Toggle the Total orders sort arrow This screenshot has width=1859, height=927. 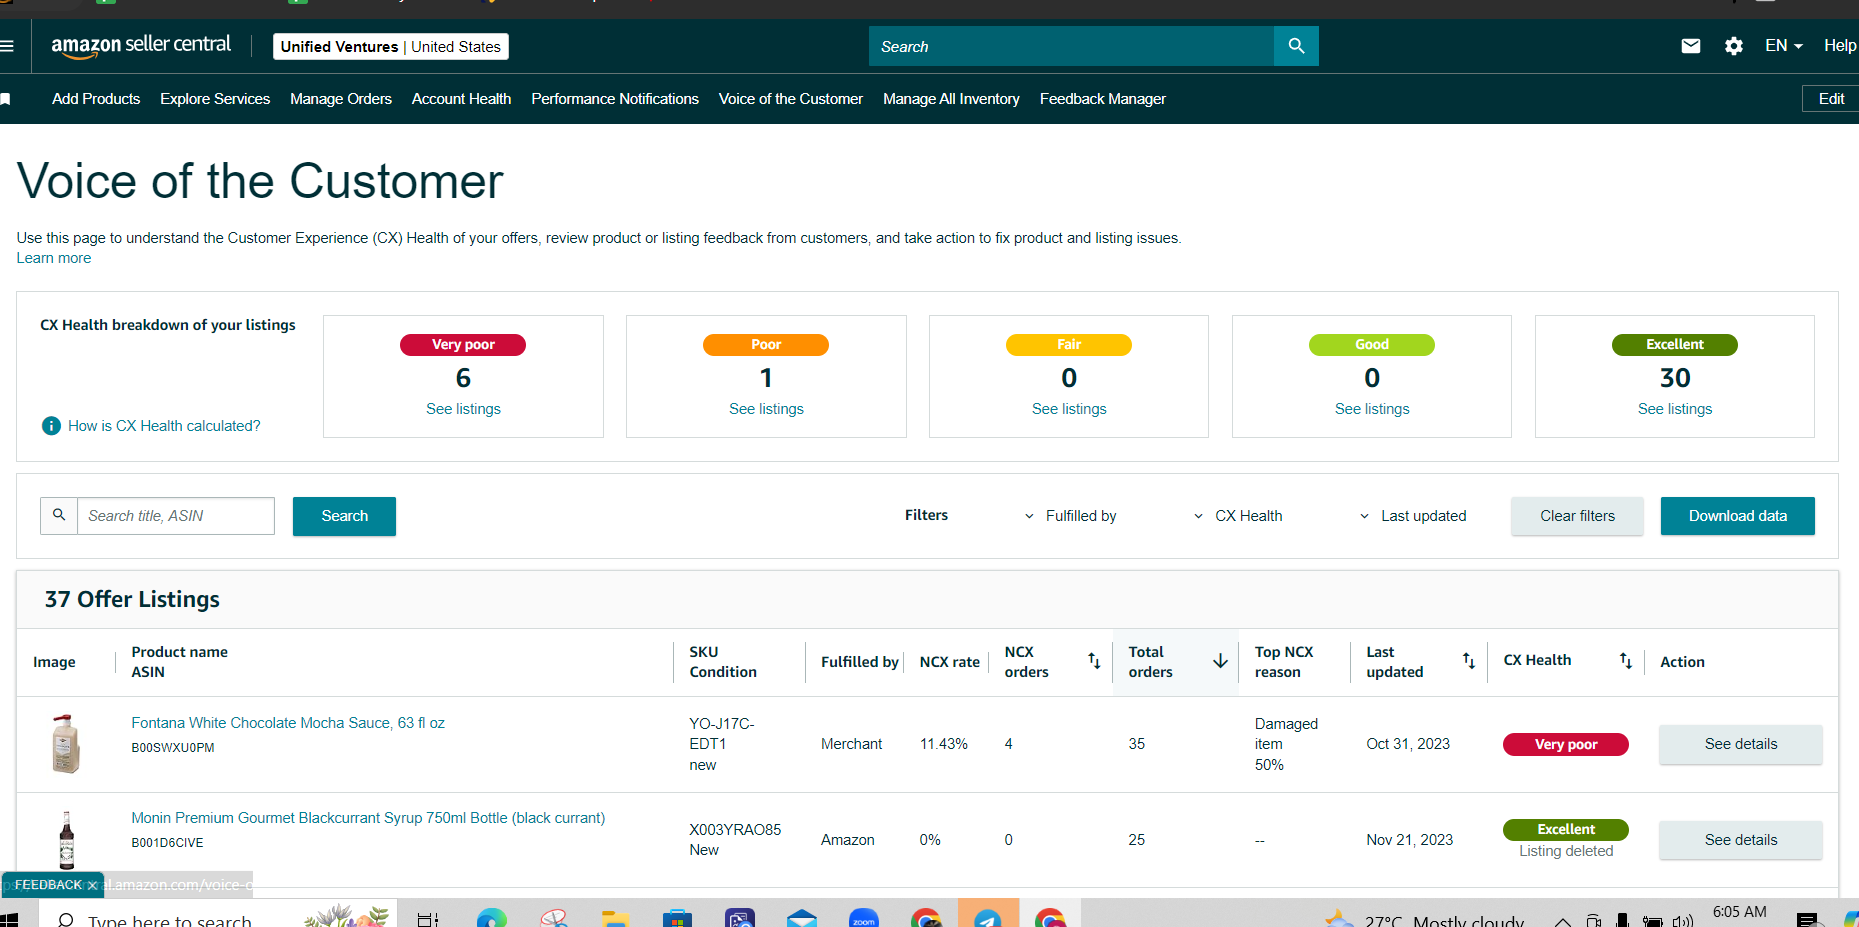pos(1220,661)
